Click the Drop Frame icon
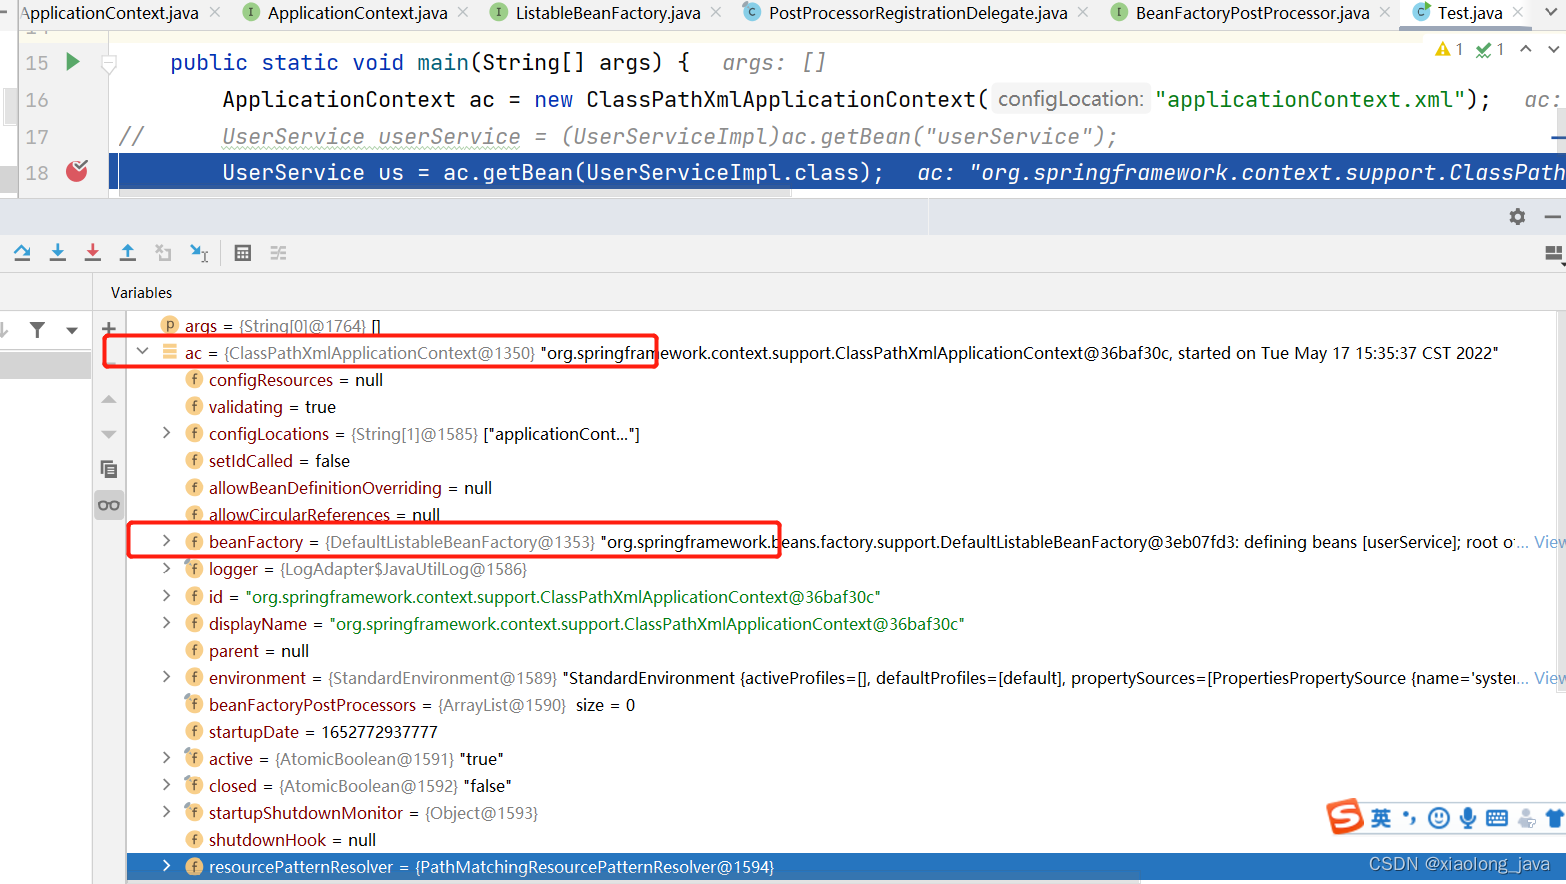 click(x=163, y=253)
